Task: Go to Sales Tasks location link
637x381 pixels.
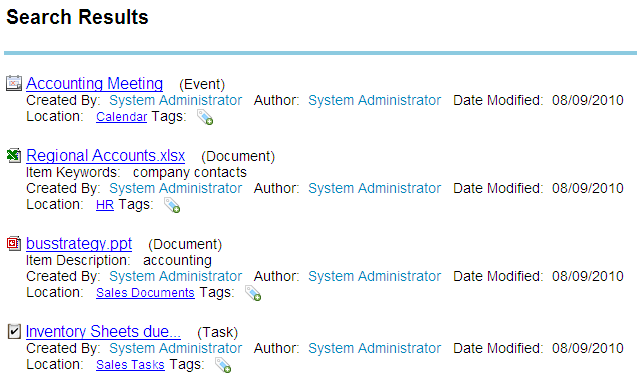Action: coord(130,365)
